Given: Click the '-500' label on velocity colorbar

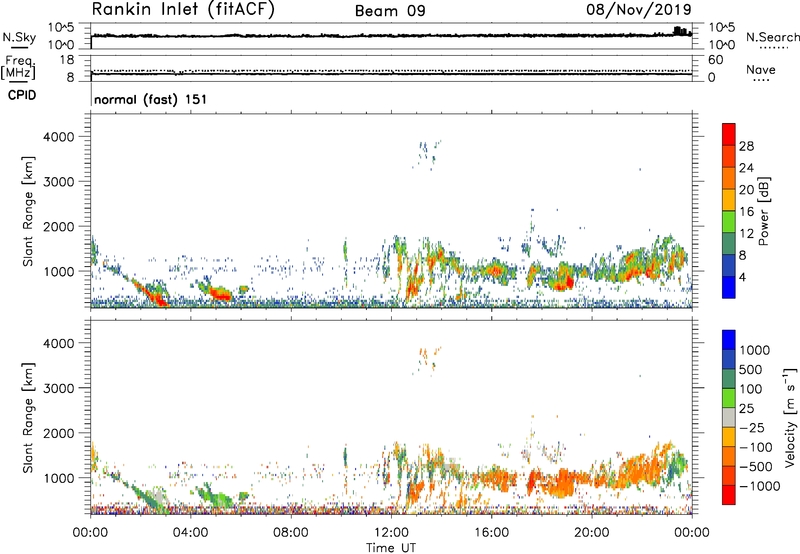Looking at the screenshot, I should pyautogui.click(x=756, y=467).
